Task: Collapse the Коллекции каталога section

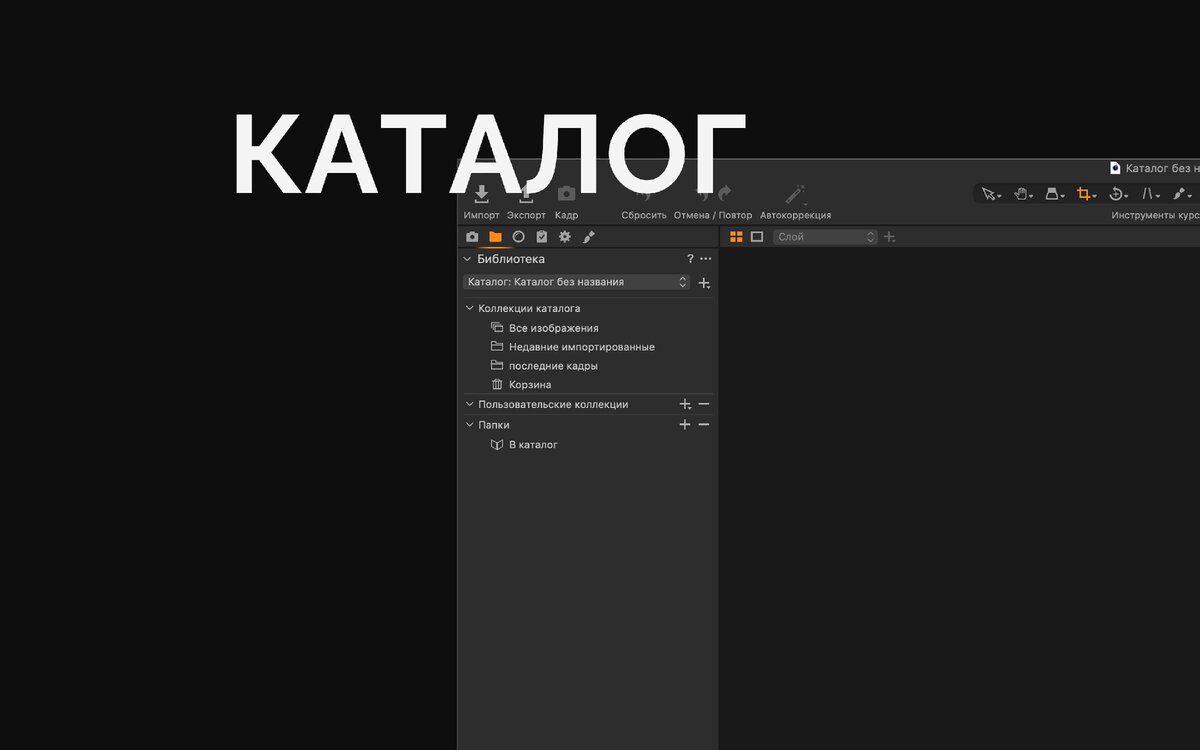Action: [x=470, y=309]
